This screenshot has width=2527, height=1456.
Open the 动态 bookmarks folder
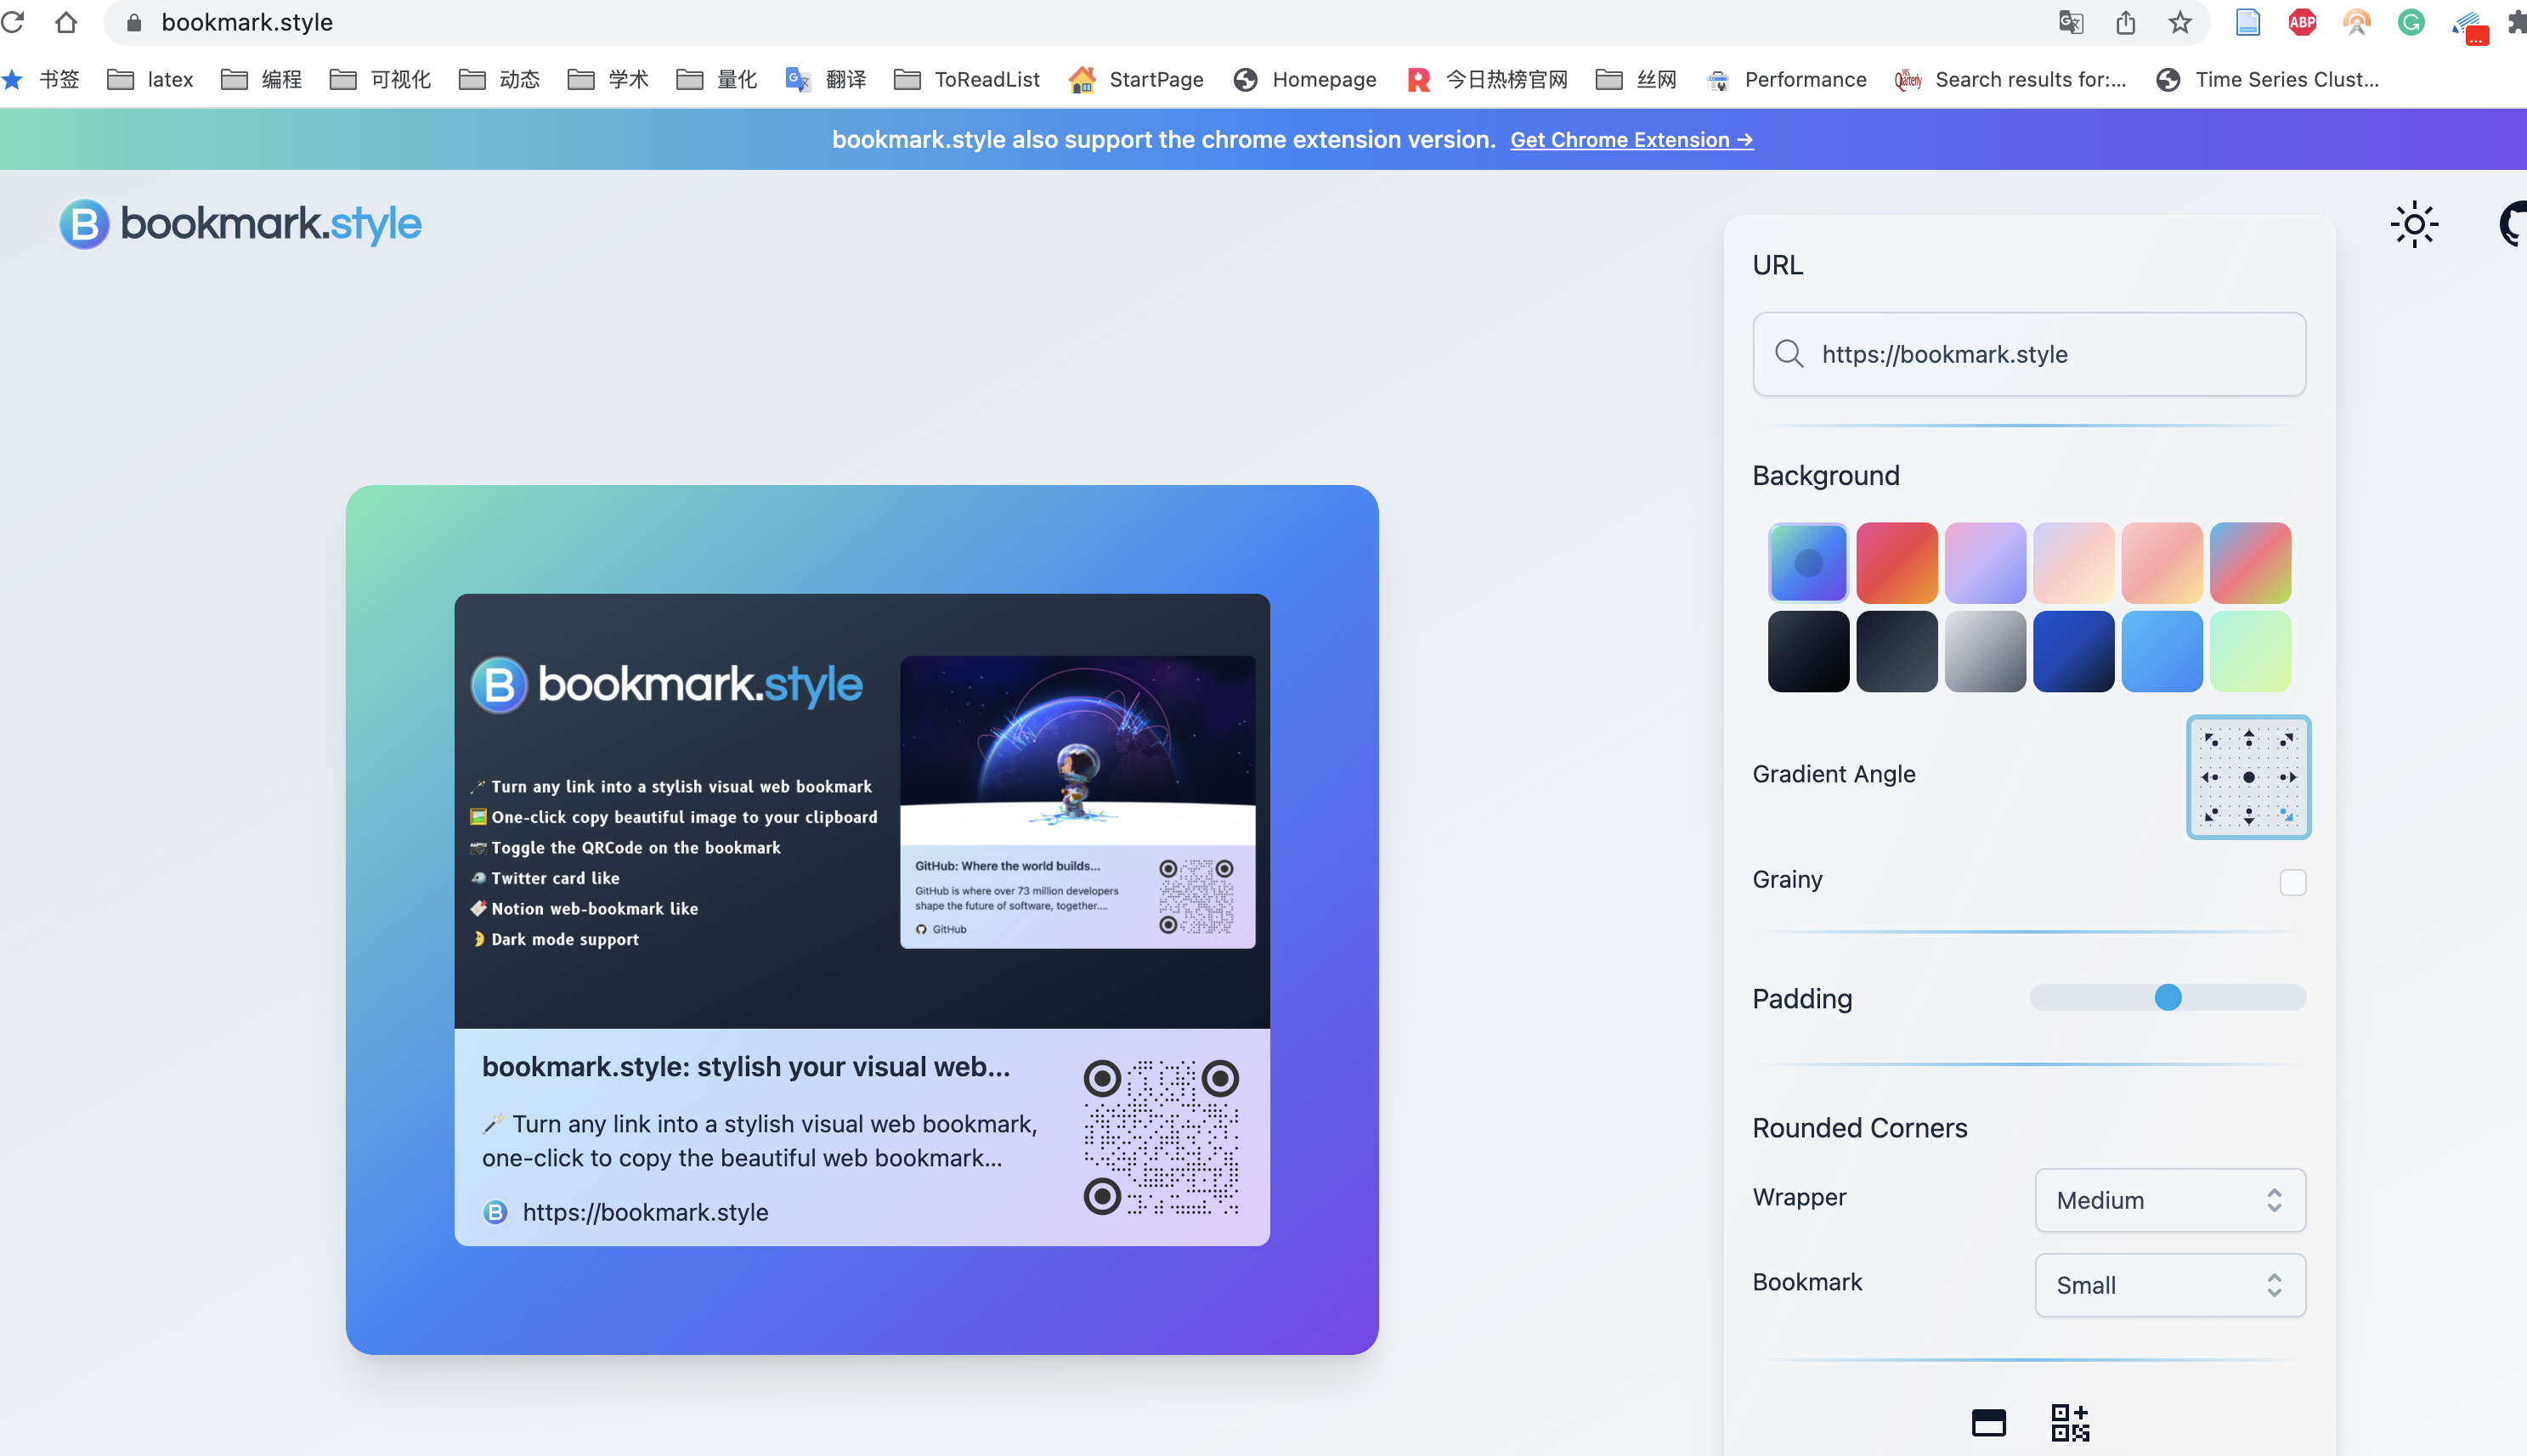tap(499, 79)
